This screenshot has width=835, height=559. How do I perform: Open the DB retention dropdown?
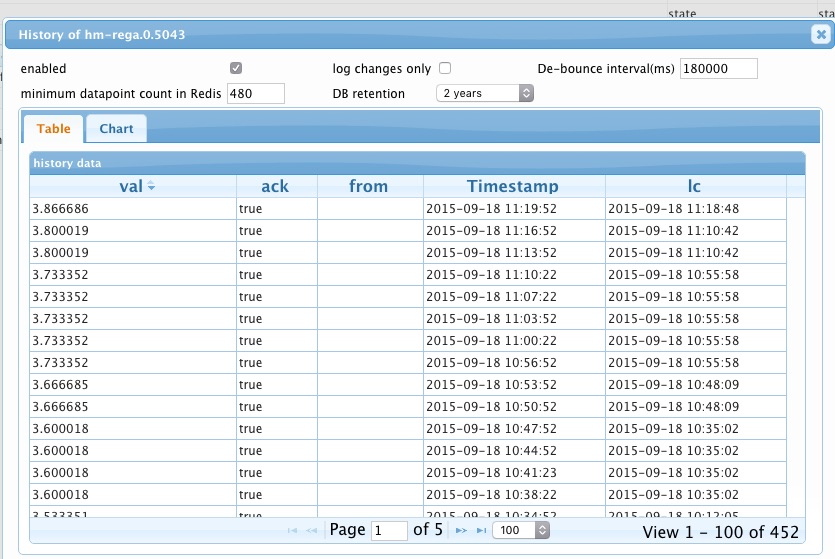coord(485,93)
